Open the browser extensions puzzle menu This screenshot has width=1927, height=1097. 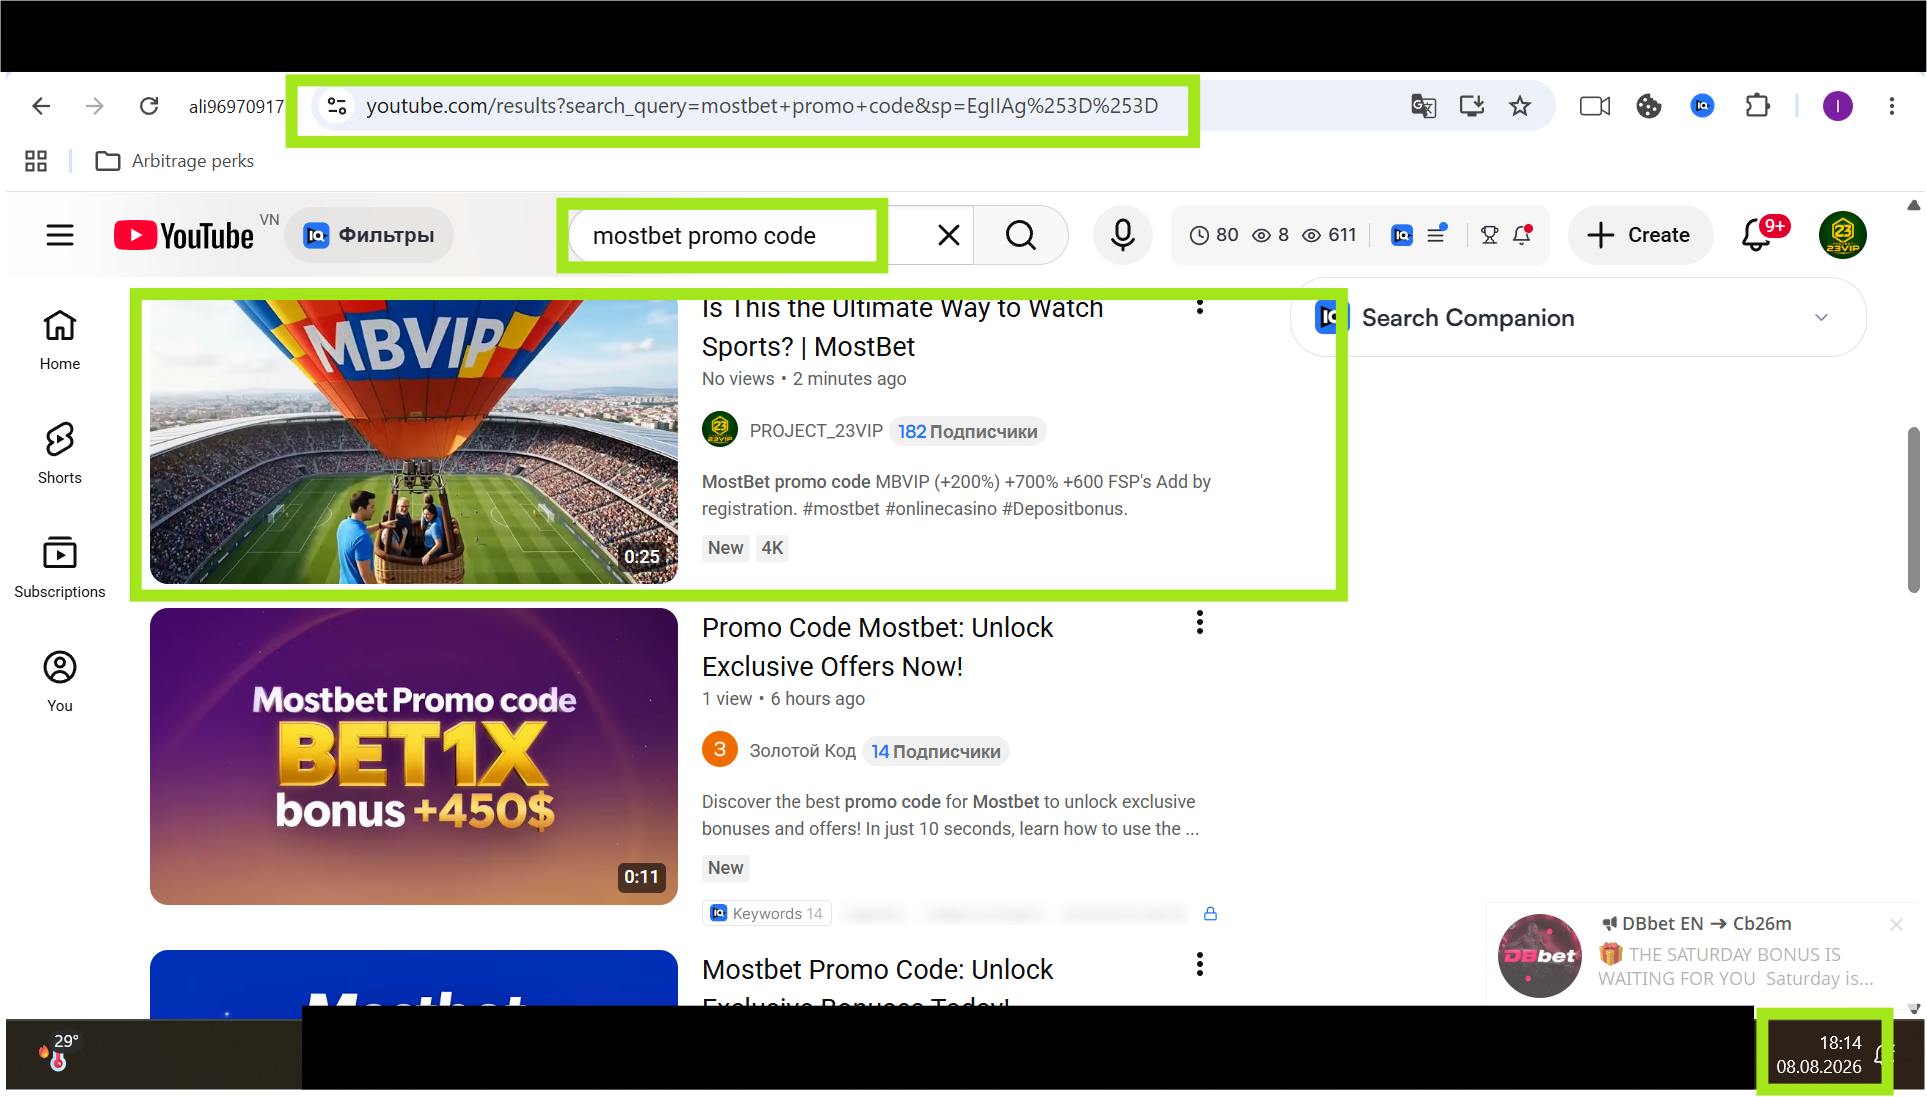pos(1757,106)
